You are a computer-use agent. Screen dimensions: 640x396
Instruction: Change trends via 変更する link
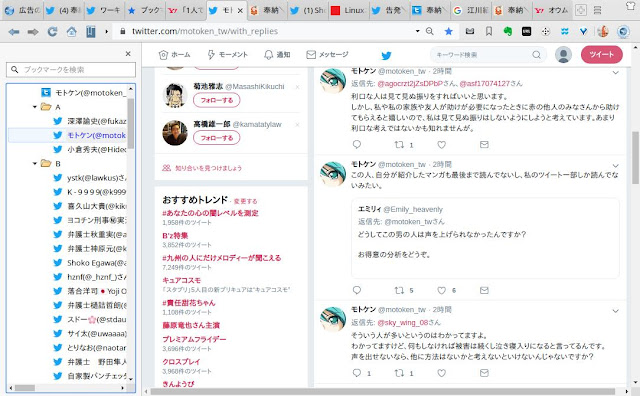pyautogui.click(x=245, y=201)
